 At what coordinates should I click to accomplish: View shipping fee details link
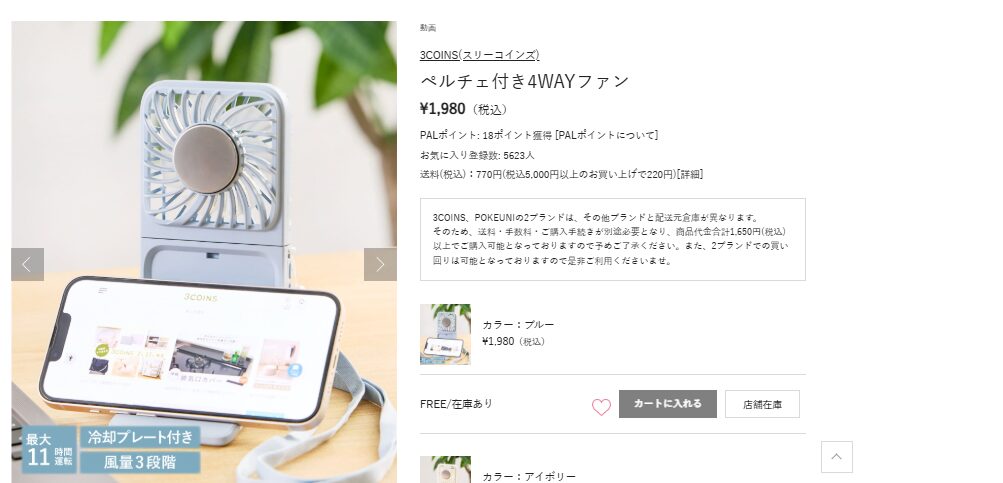690,174
